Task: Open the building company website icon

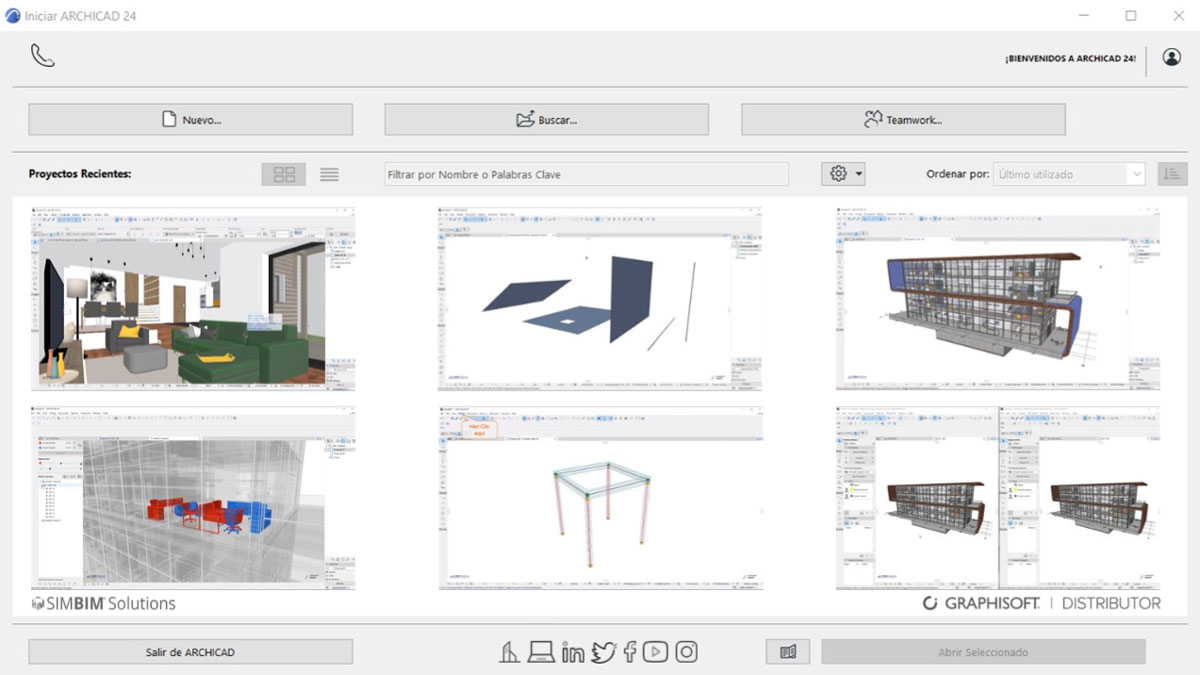Action: [510, 652]
